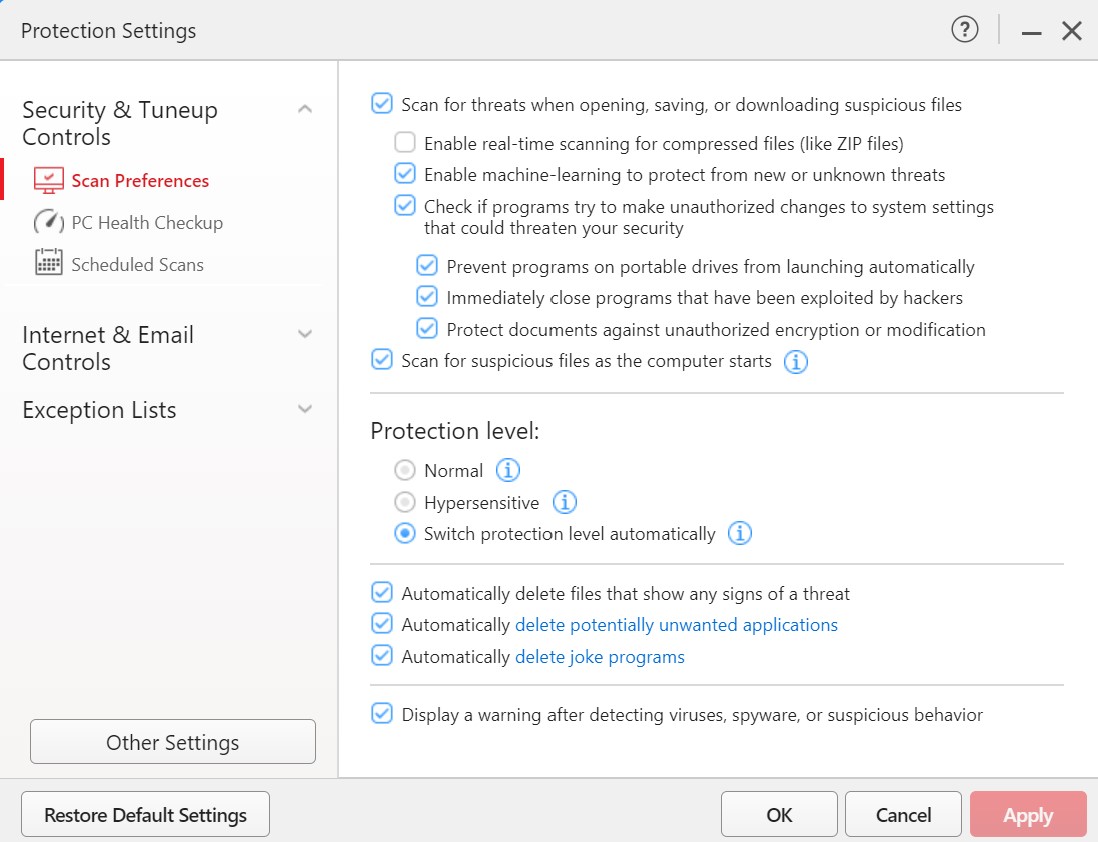Expand the Exception Lists section
The height and width of the screenshot is (842, 1098).
pyautogui.click(x=305, y=409)
